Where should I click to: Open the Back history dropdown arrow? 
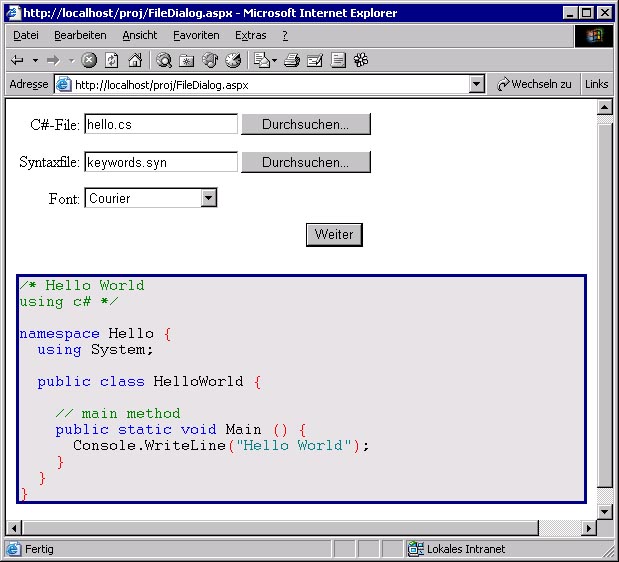tap(36, 60)
